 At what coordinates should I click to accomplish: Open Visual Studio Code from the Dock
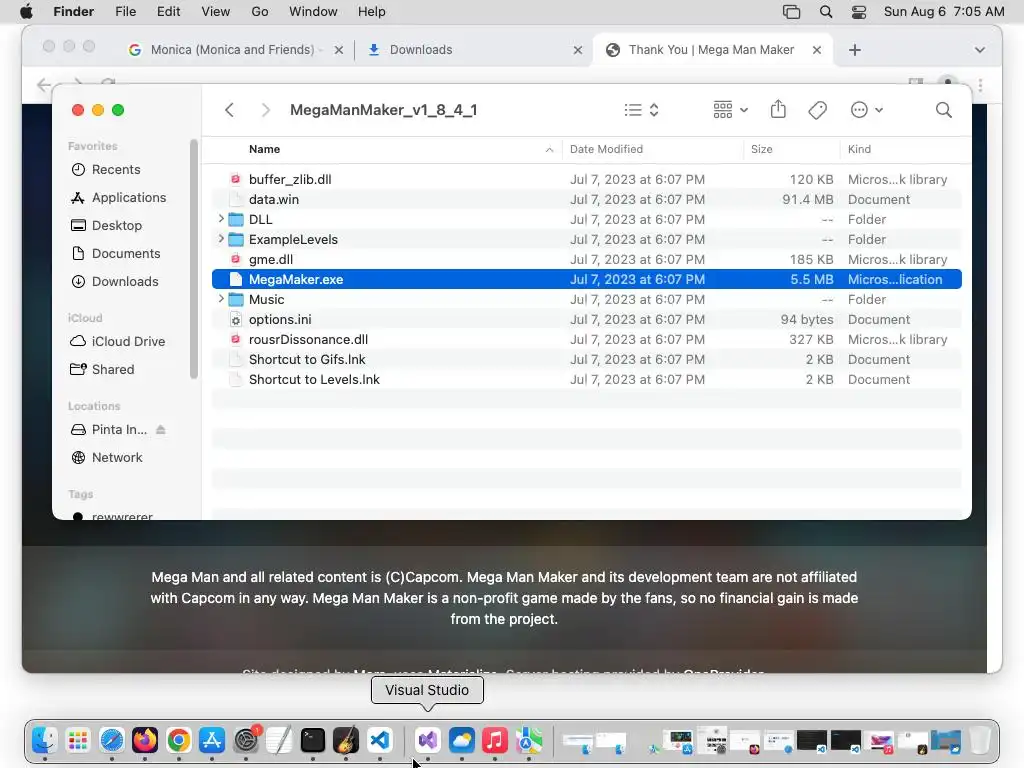(380, 740)
